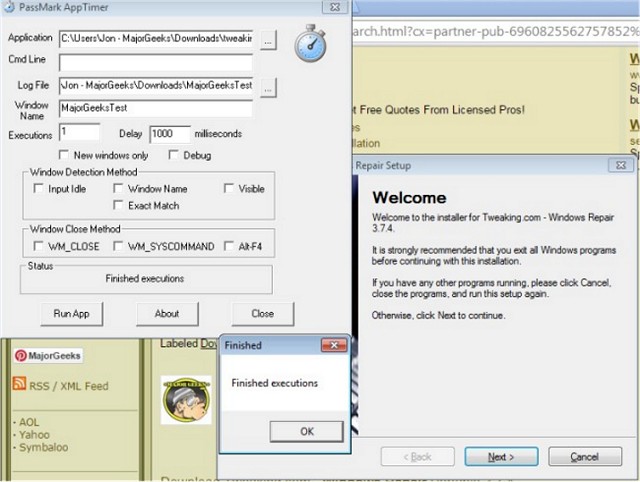Click the 'Finished executions' message in dialog

click(x=275, y=383)
